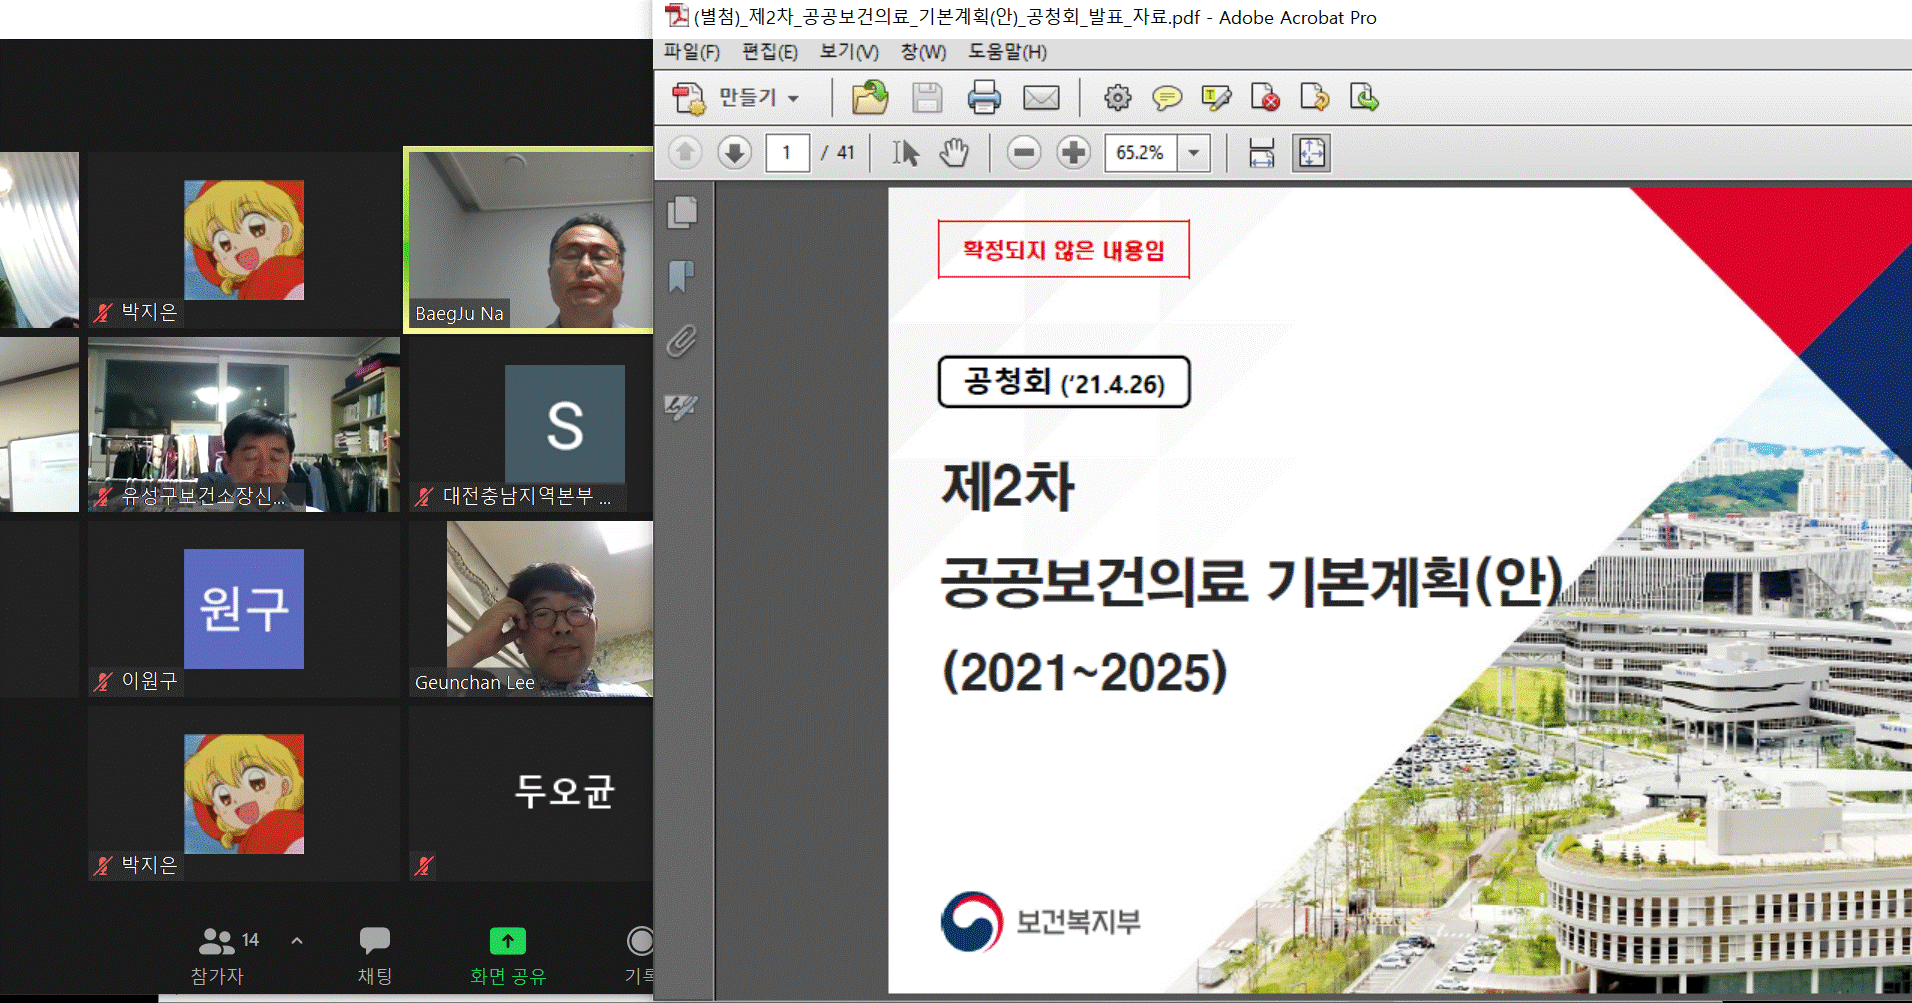The height and width of the screenshot is (1003, 1912).
Task: Open the zoom percentage dropdown arrow
Action: click(x=1193, y=153)
